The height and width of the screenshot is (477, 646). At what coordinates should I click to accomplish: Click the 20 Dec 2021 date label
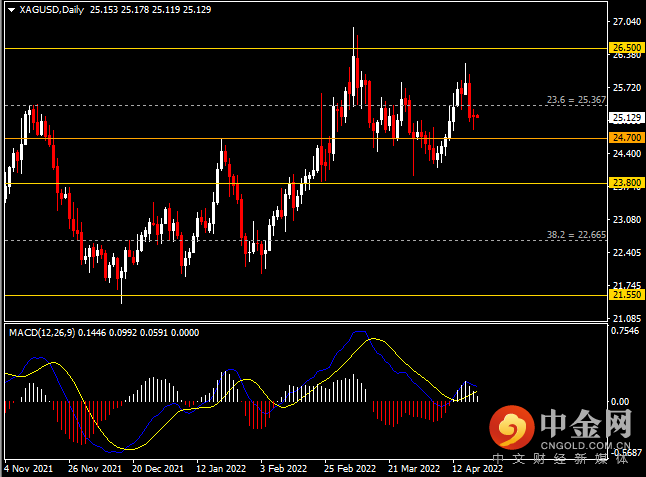click(158, 469)
